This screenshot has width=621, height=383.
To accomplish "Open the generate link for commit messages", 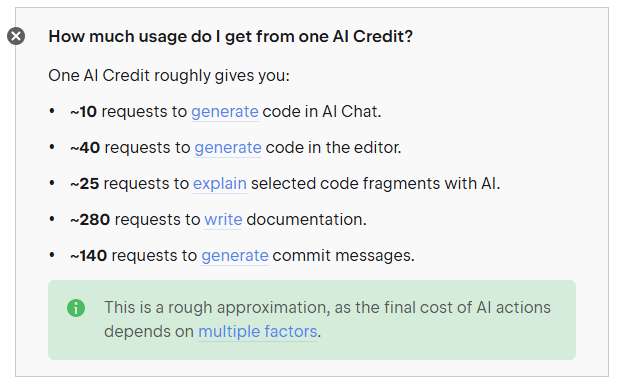I will (235, 255).
